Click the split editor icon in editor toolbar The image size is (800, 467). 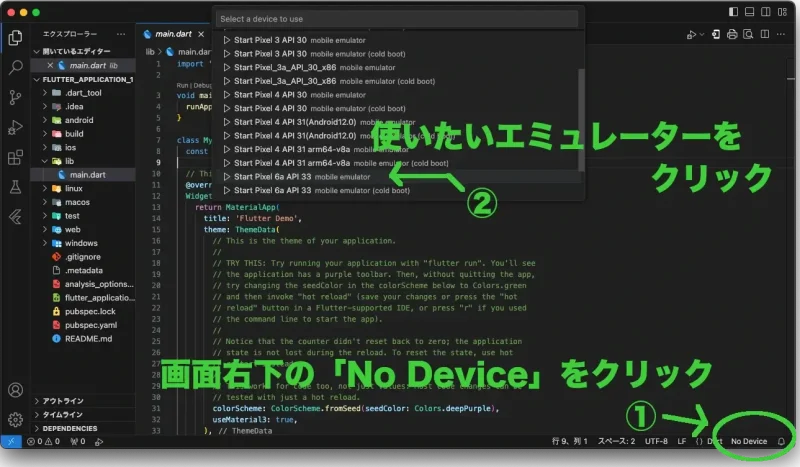pyautogui.click(x=765, y=34)
